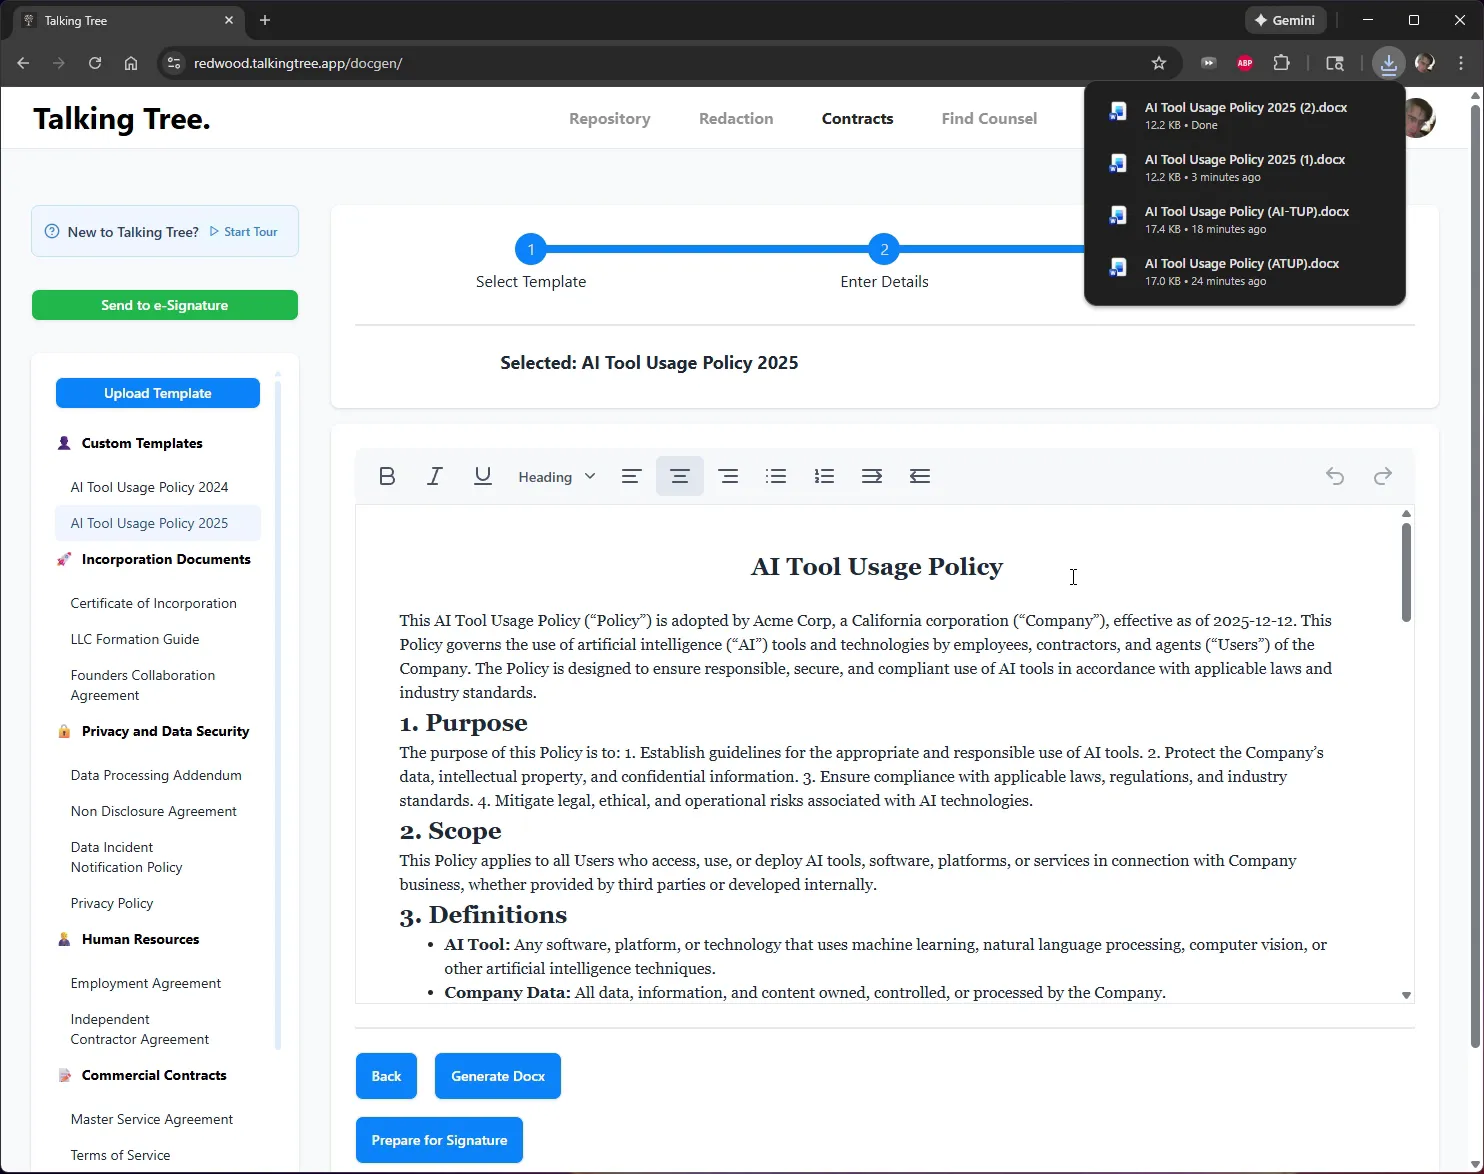Close the Talking Tree tab

pyautogui.click(x=229, y=20)
